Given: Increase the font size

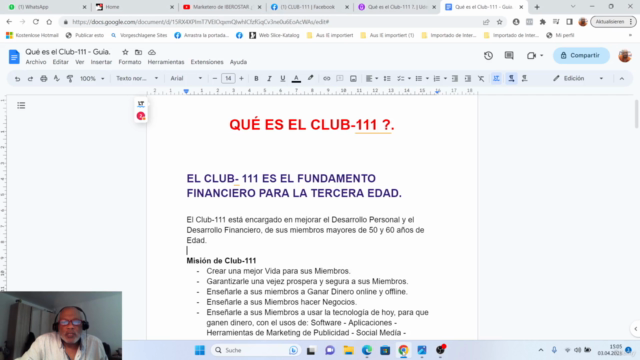Looking at the screenshot, I should (x=241, y=78).
